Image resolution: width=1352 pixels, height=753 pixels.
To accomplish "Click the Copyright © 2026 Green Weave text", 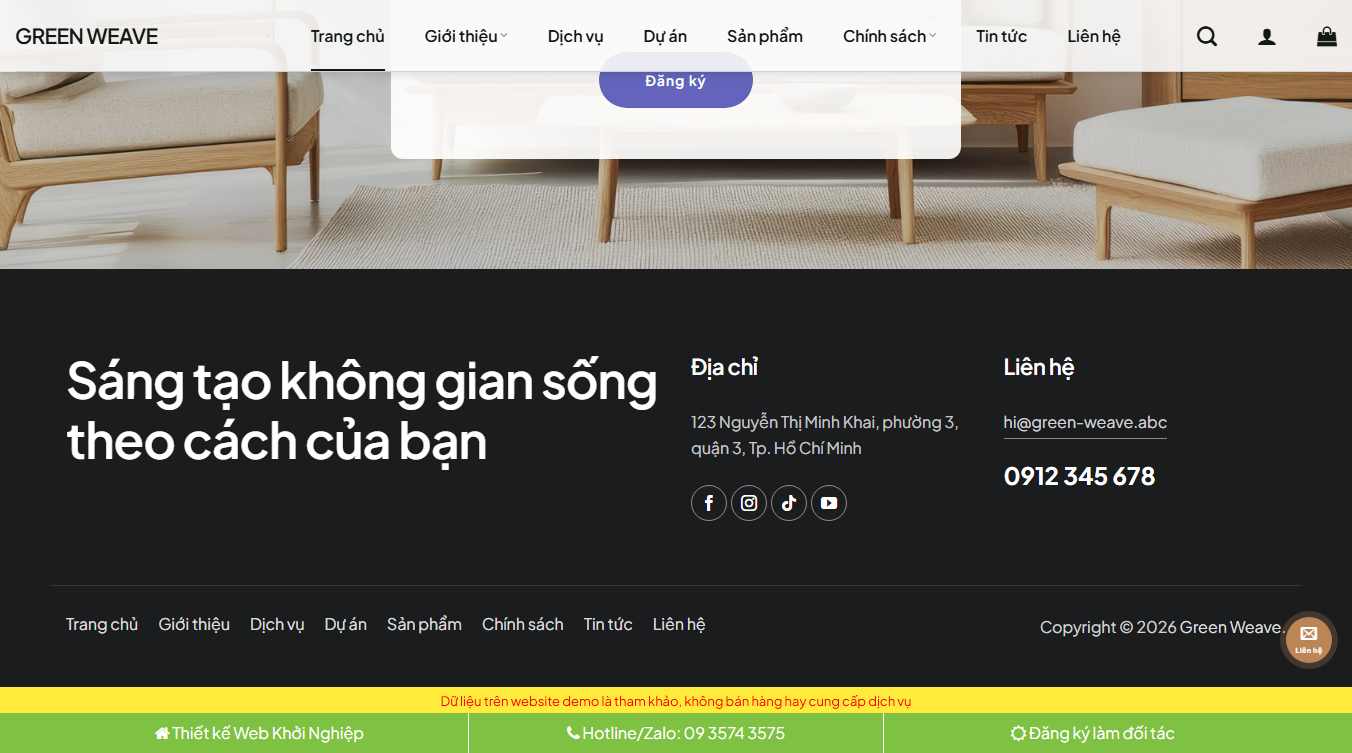I will pyautogui.click(x=1162, y=627).
